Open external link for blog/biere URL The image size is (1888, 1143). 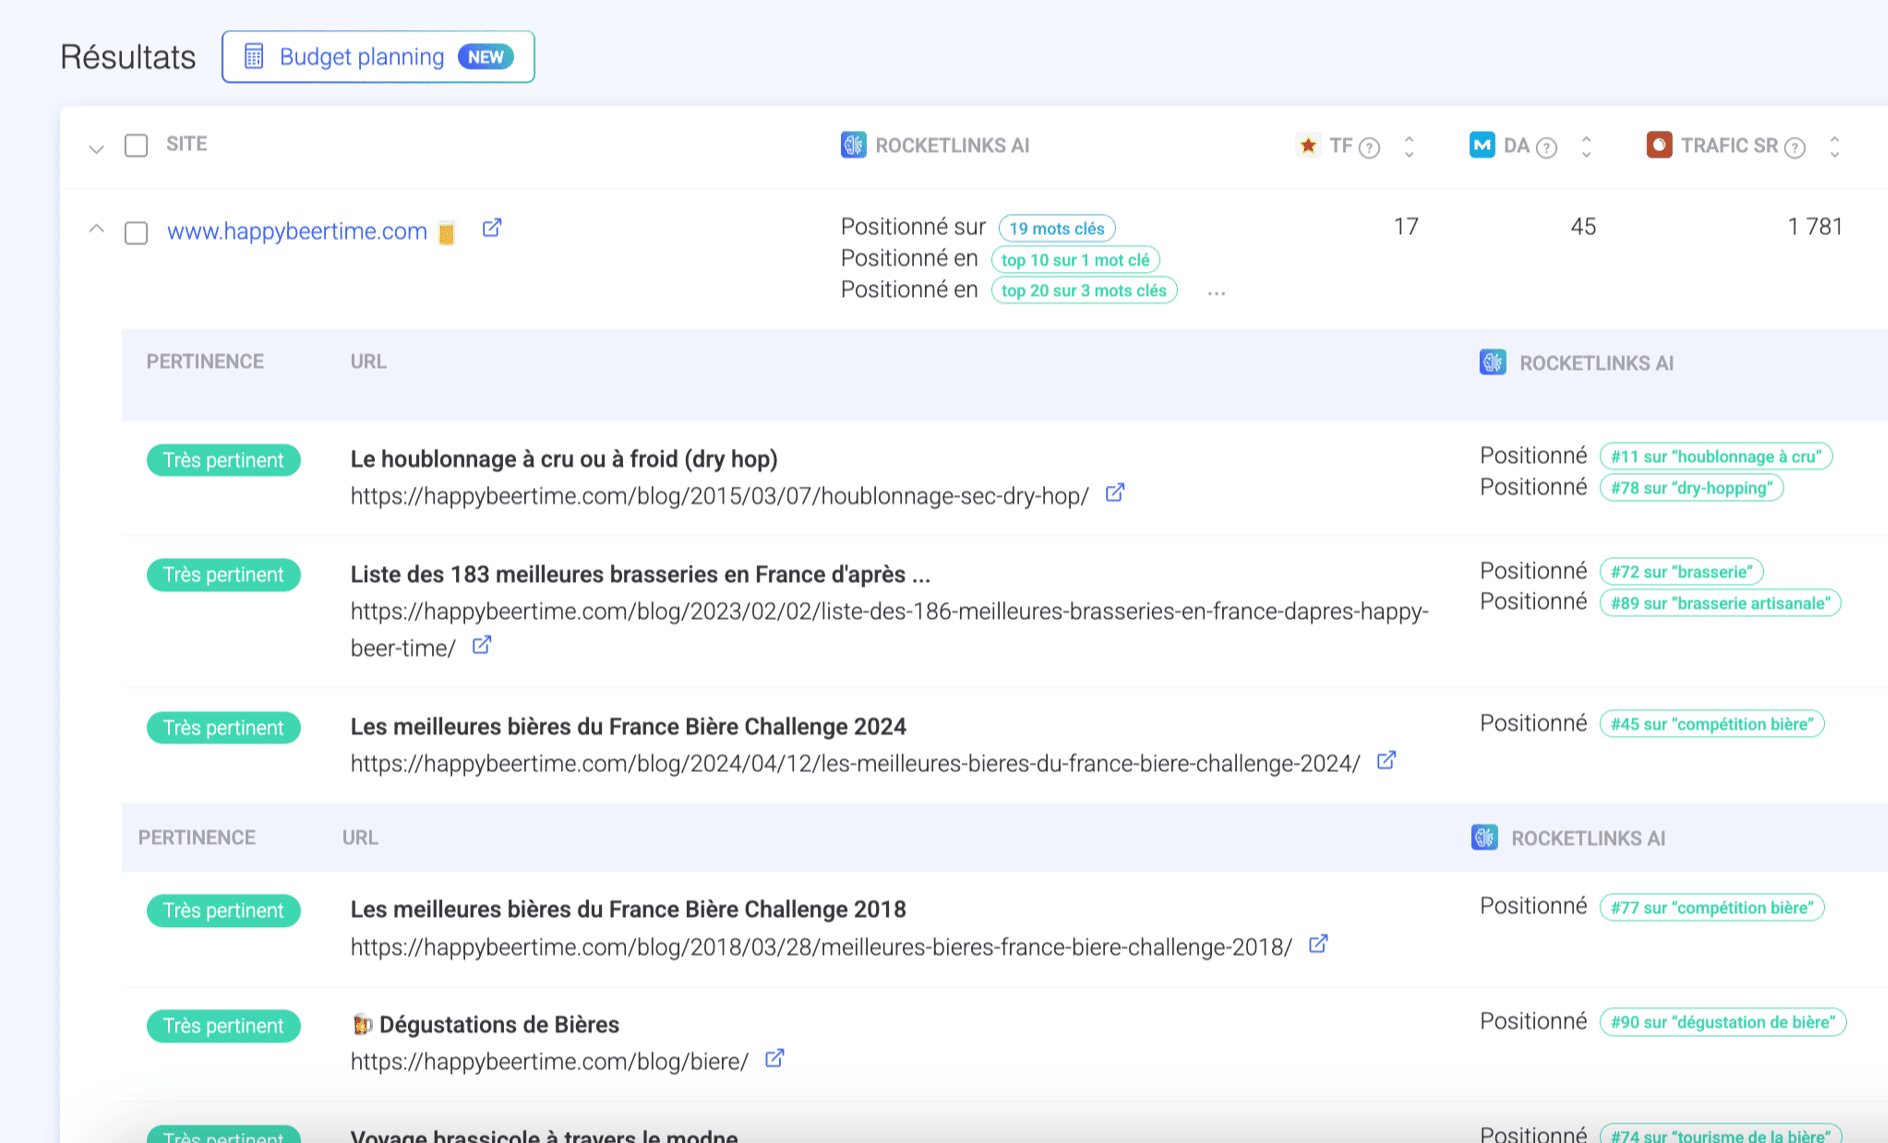(x=775, y=1058)
